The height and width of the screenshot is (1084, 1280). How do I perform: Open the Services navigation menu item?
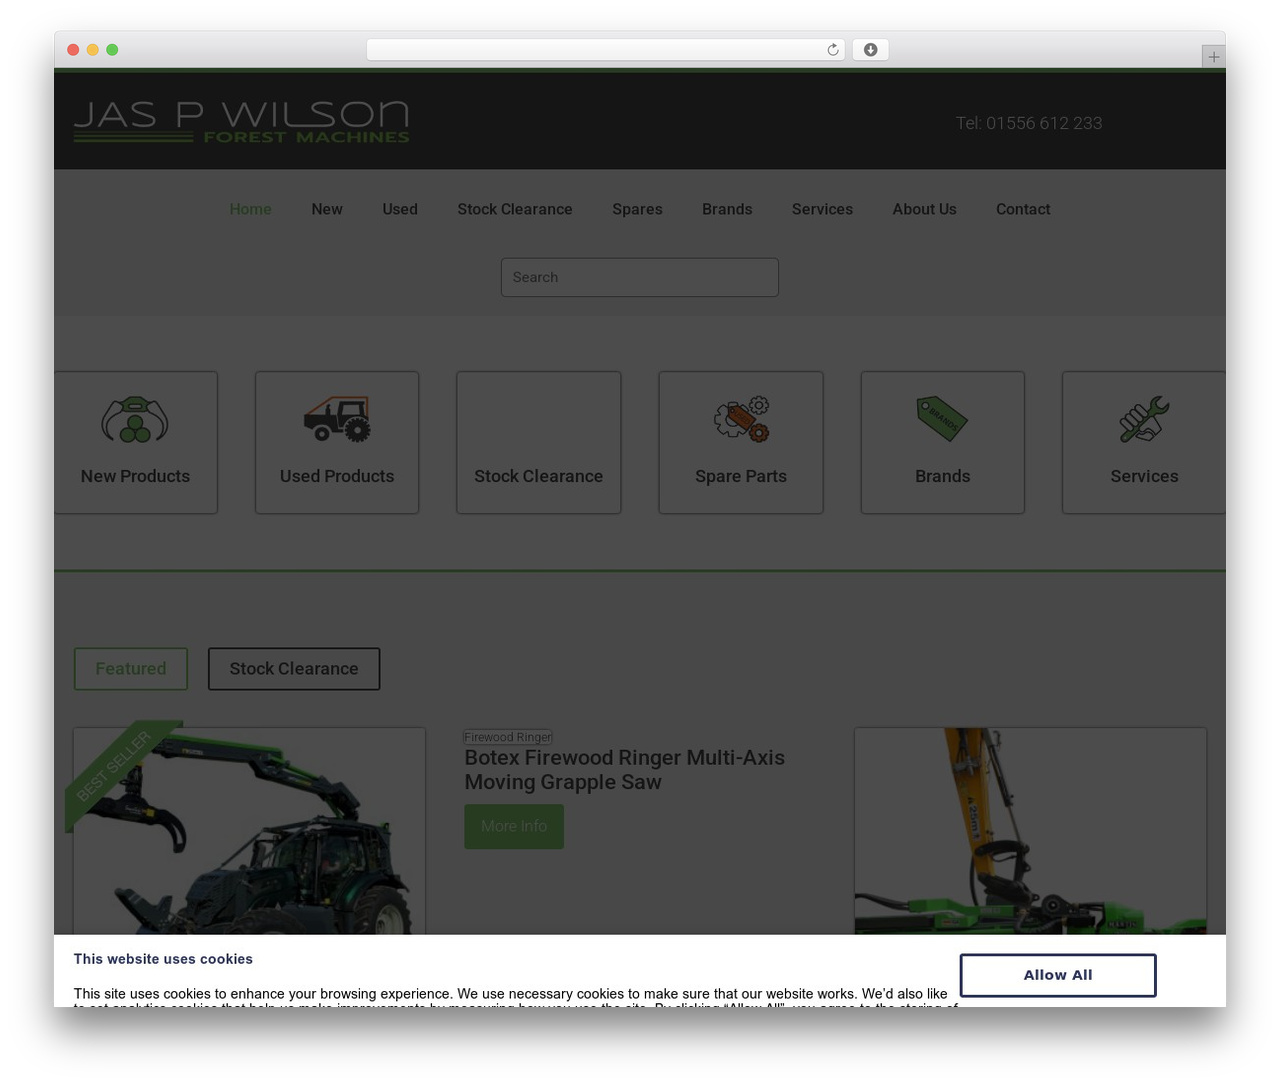[822, 209]
